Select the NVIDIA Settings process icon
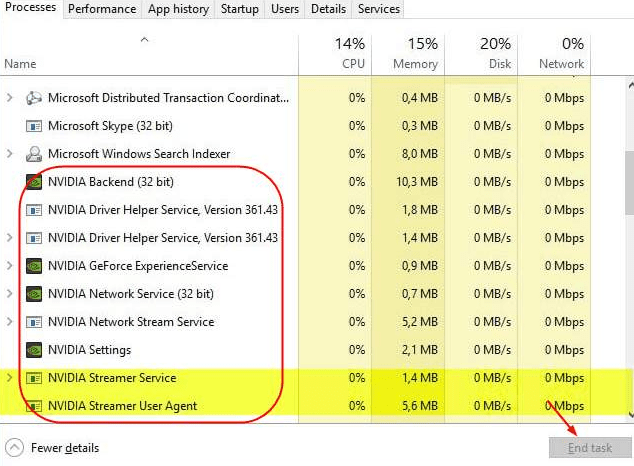The height and width of the screenshot is (466, 634). coord(34,350)
